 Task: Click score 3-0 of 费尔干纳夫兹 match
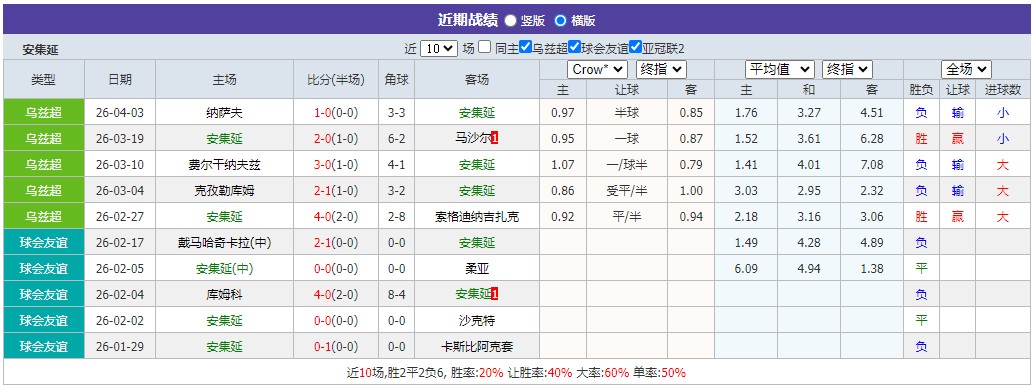pos(323,165)
